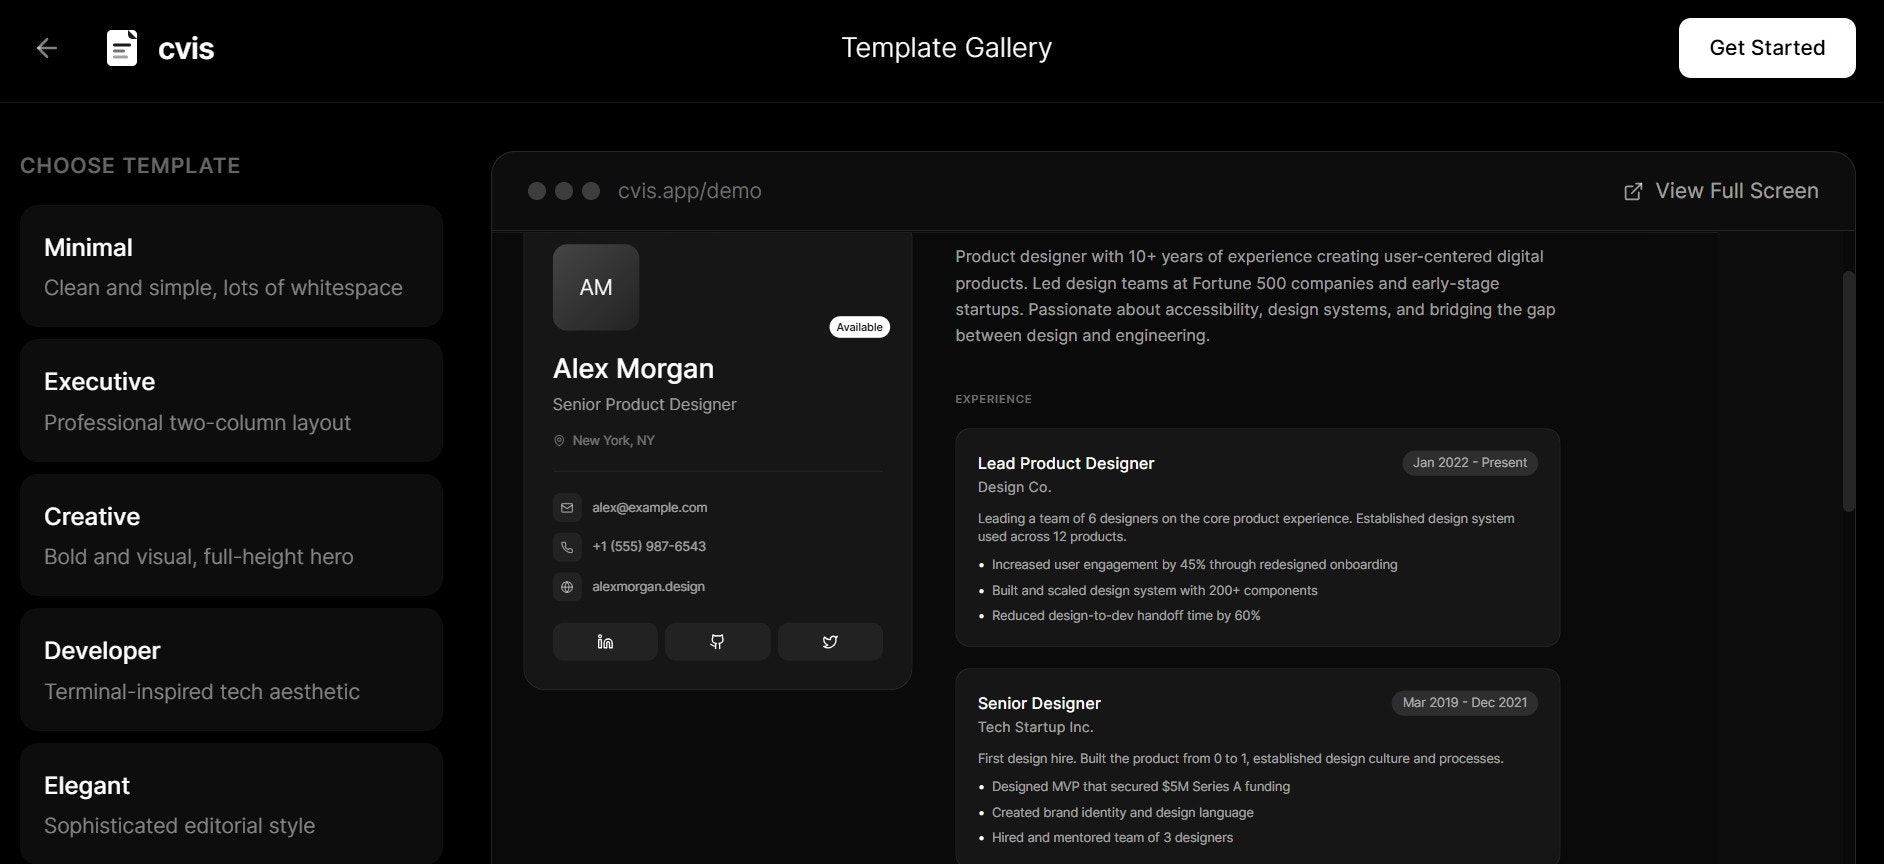Click the EXPERIENCE section label
Viewport: 1884px width, 864px height.
click(993, 399)
